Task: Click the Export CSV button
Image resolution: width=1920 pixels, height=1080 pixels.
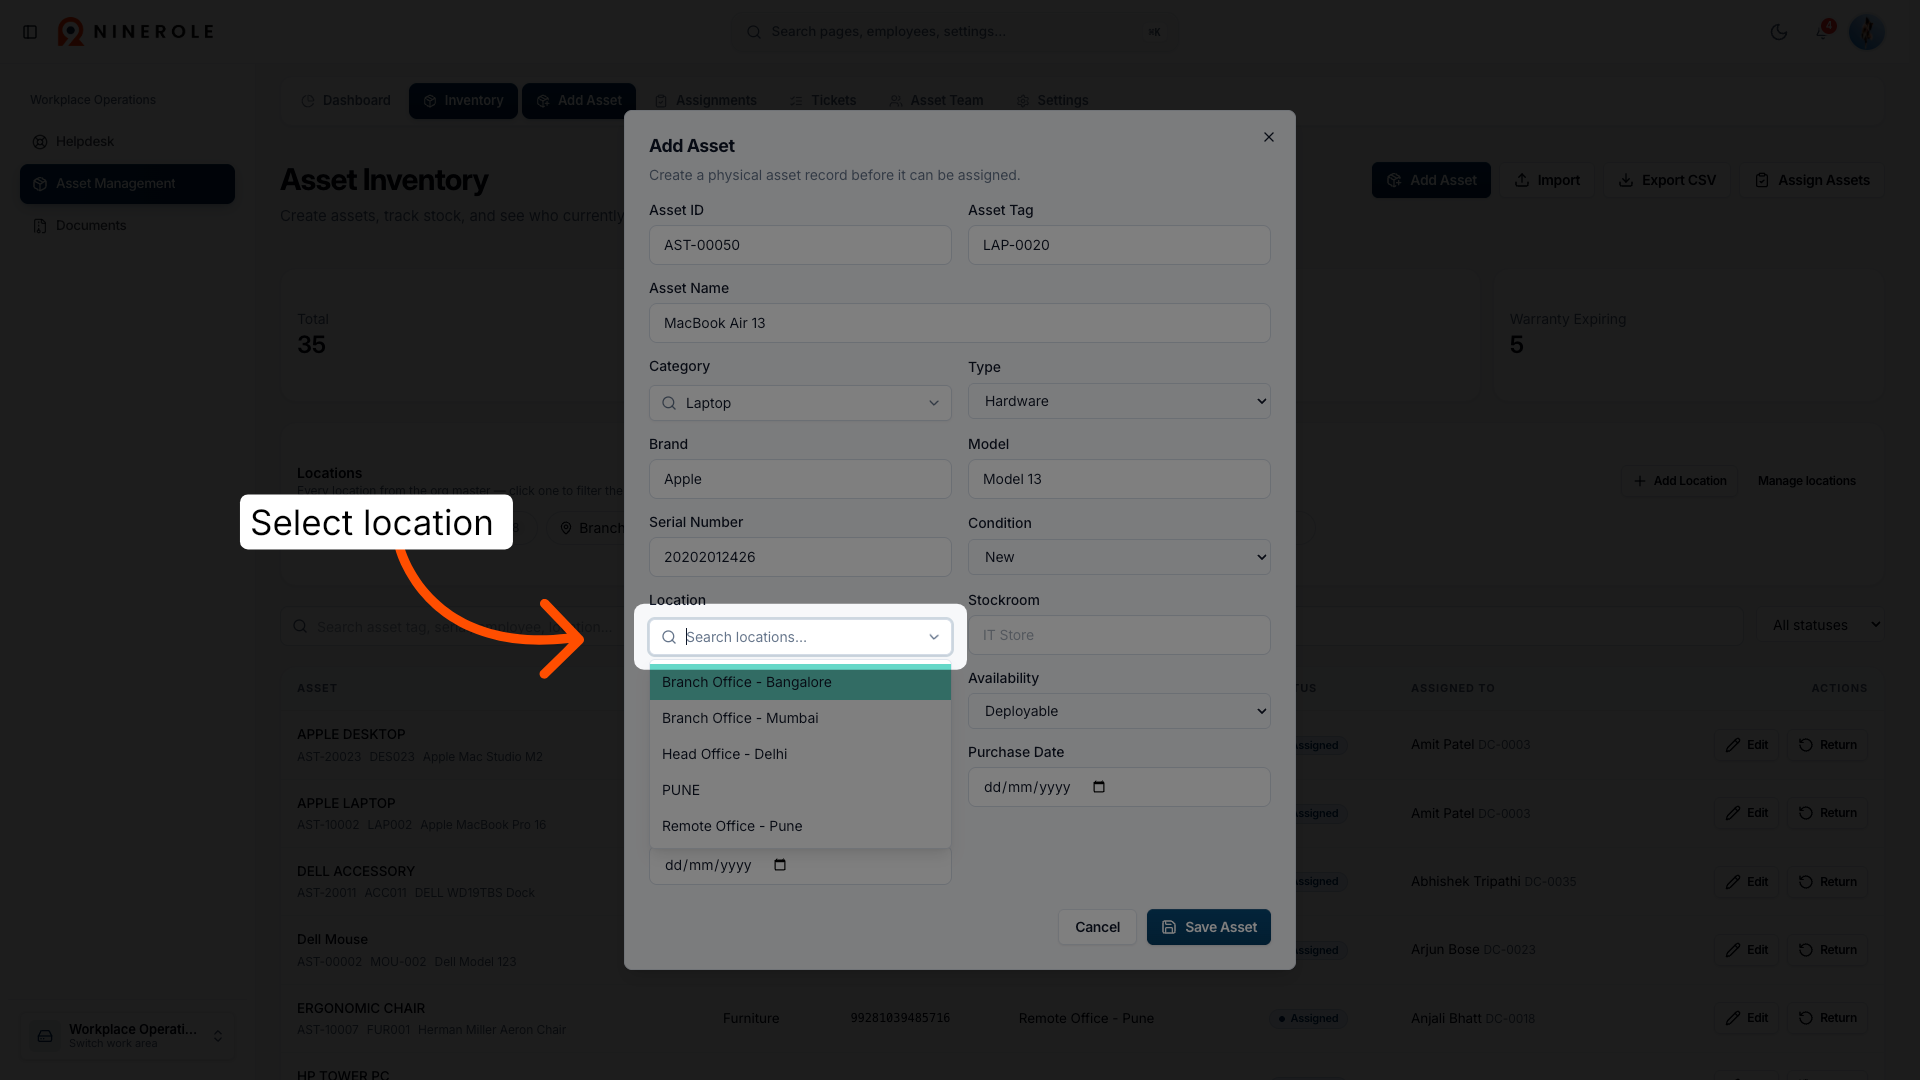Action: coord(1667,180)
